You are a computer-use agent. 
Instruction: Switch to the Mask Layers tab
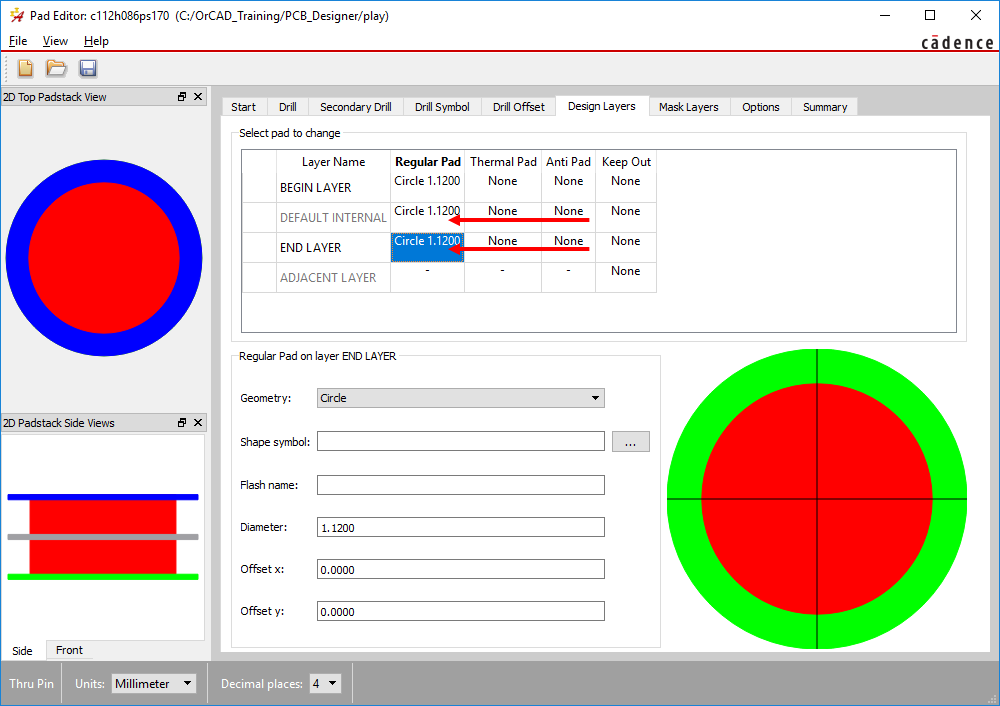689,107
